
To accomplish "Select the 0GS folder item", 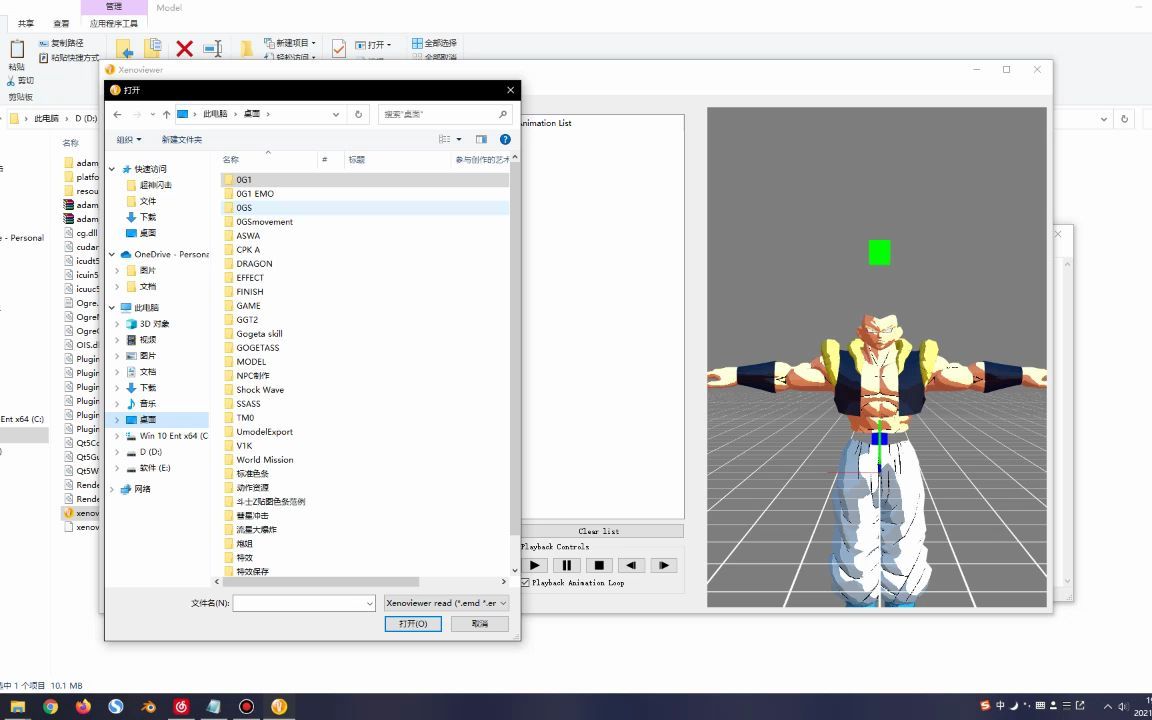I will 243,207.
